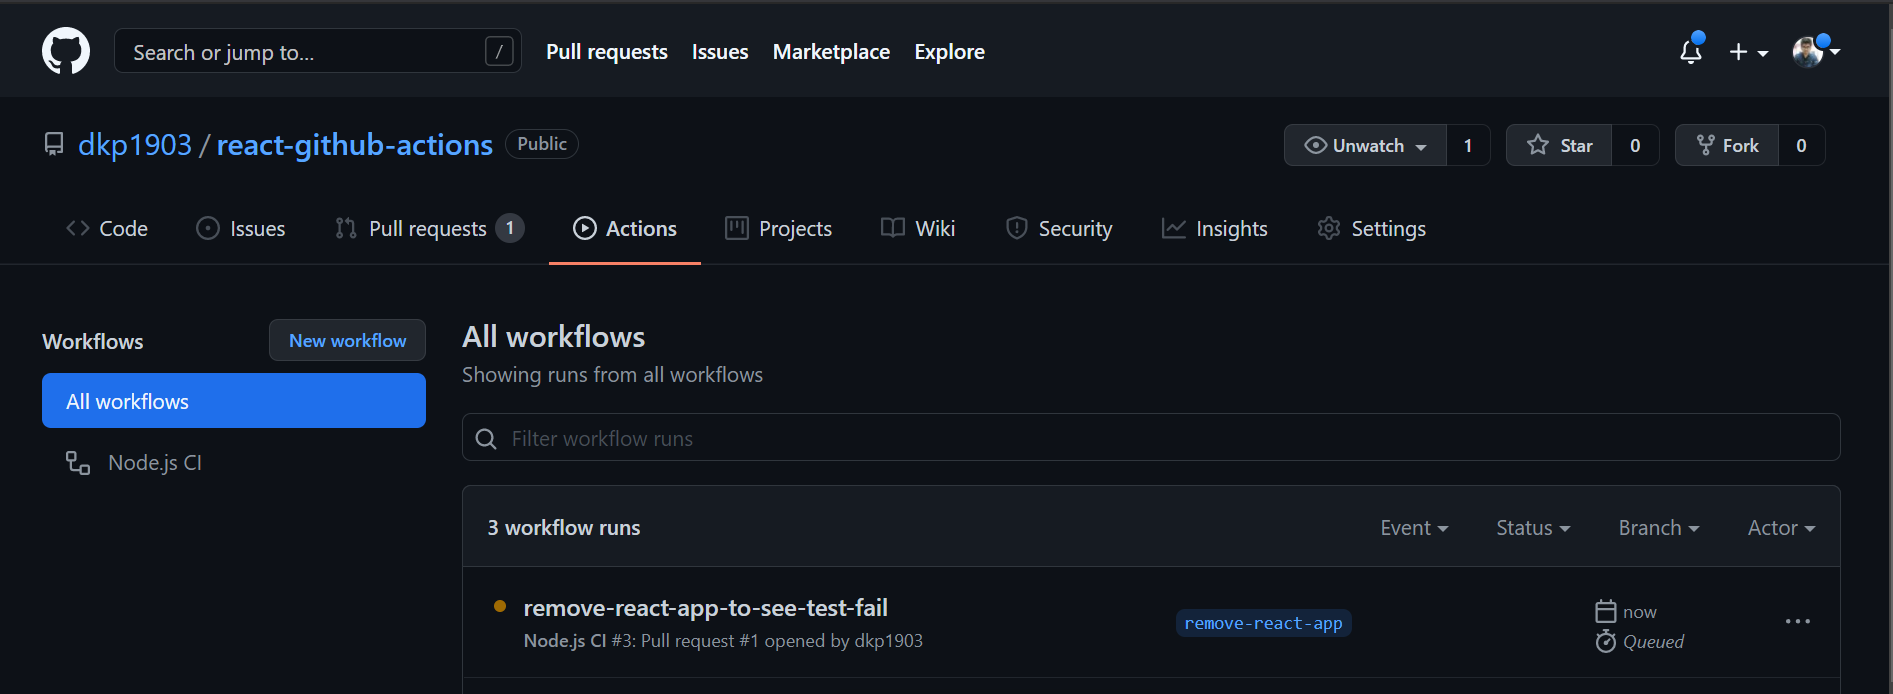
Task: Click the repository book icon
Action: click(54, 145)
